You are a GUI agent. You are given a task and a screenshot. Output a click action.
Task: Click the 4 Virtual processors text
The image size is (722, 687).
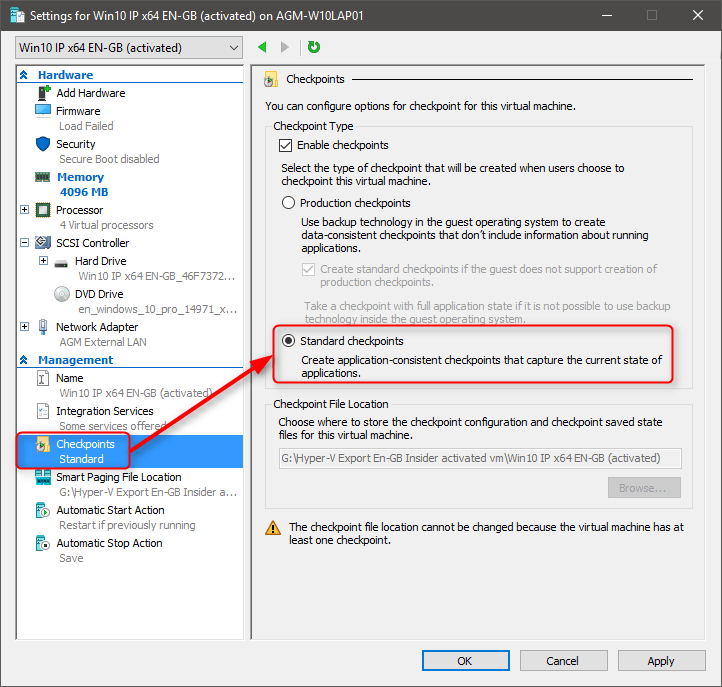coord(106,225)
